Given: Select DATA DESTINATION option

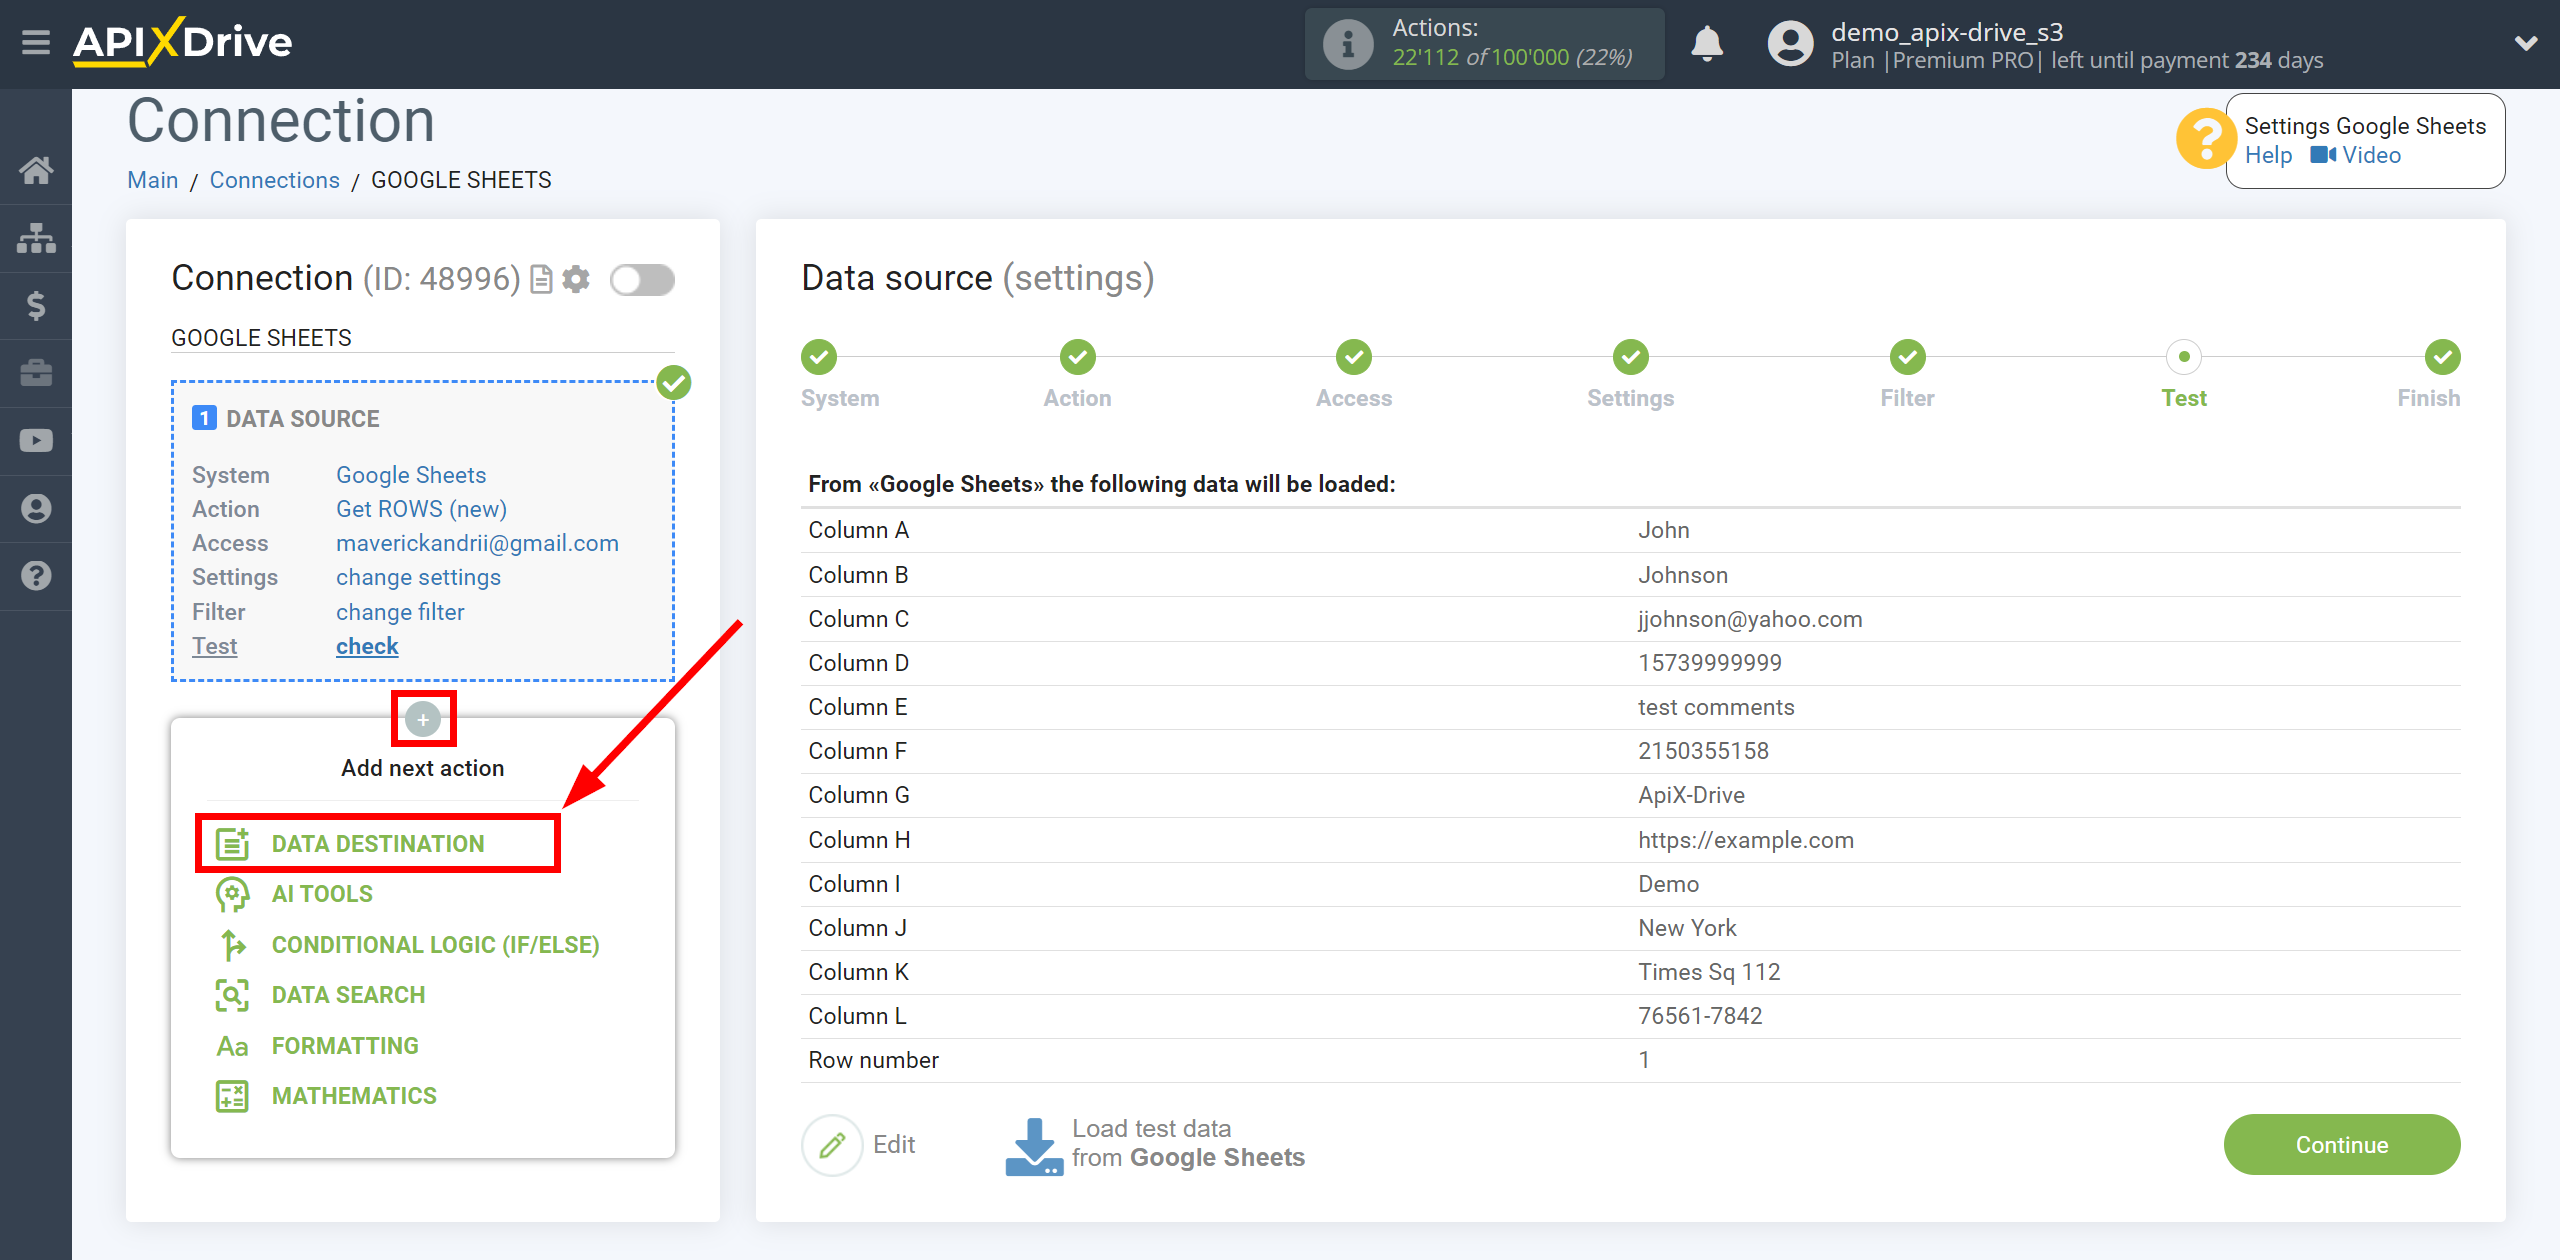Looking at the screenshot, I should click(378, 844).
